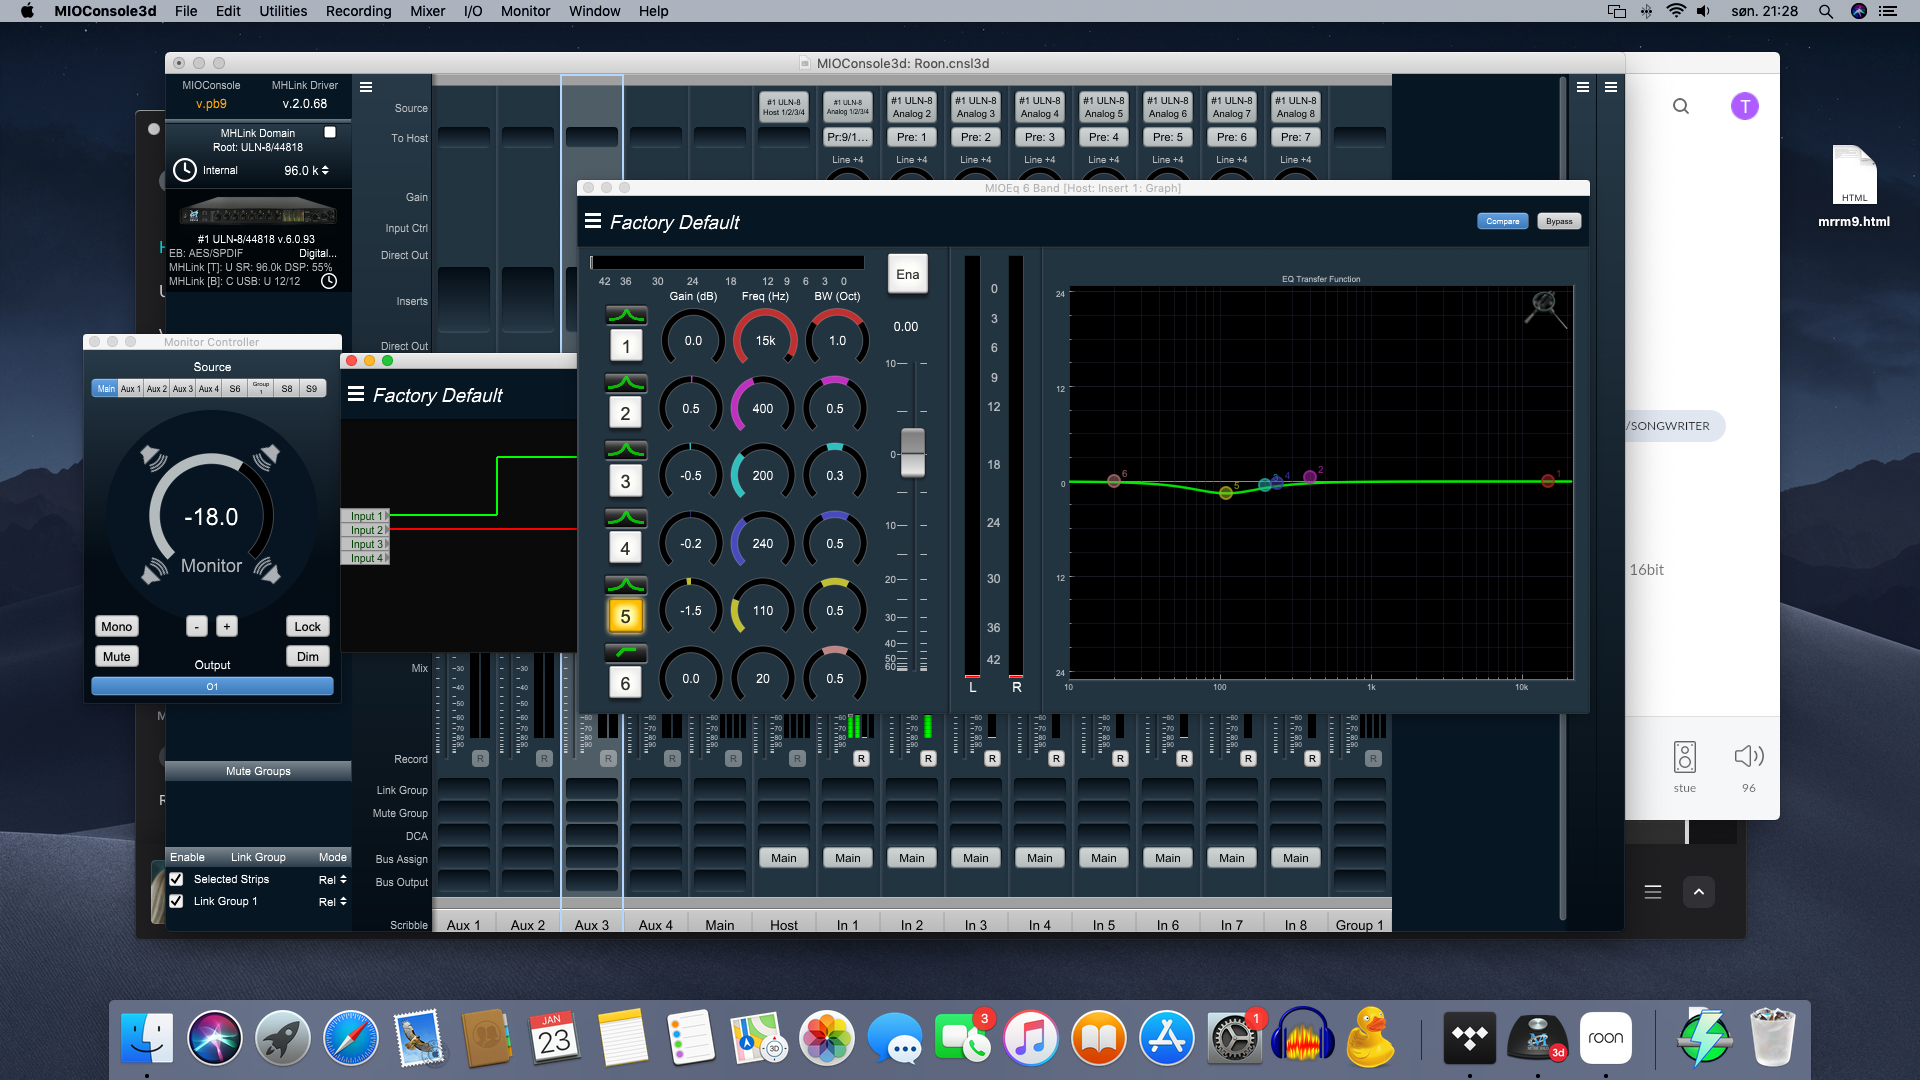
Task: Open Cyberduck from the dock
Action: pos(1370,1038)
